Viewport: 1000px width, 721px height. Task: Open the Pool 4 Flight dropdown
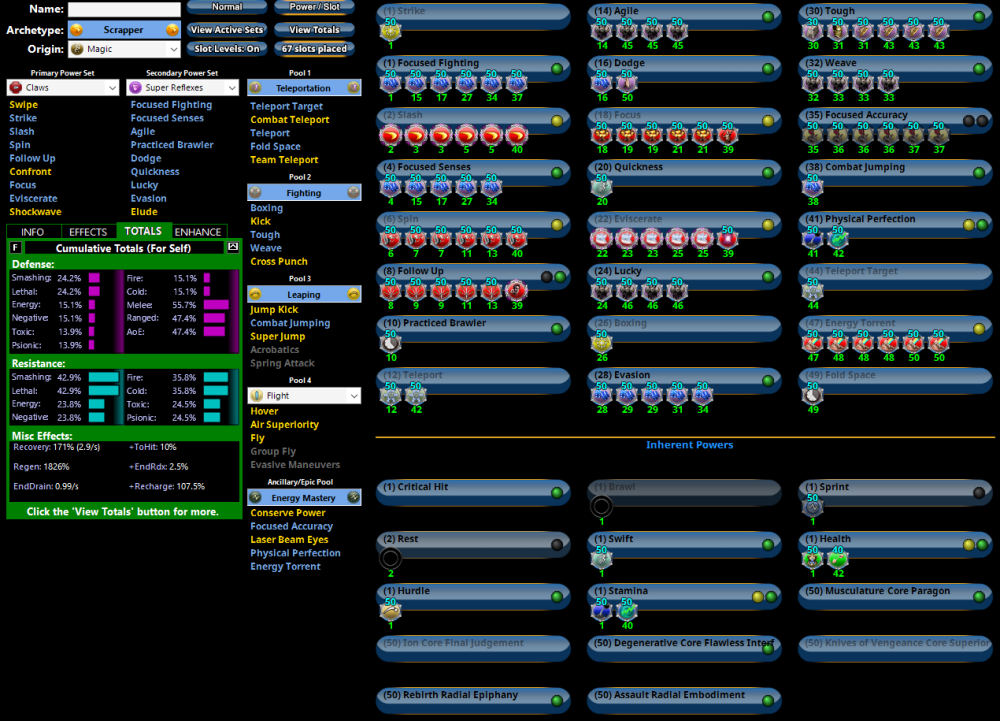tap(304, 396)
